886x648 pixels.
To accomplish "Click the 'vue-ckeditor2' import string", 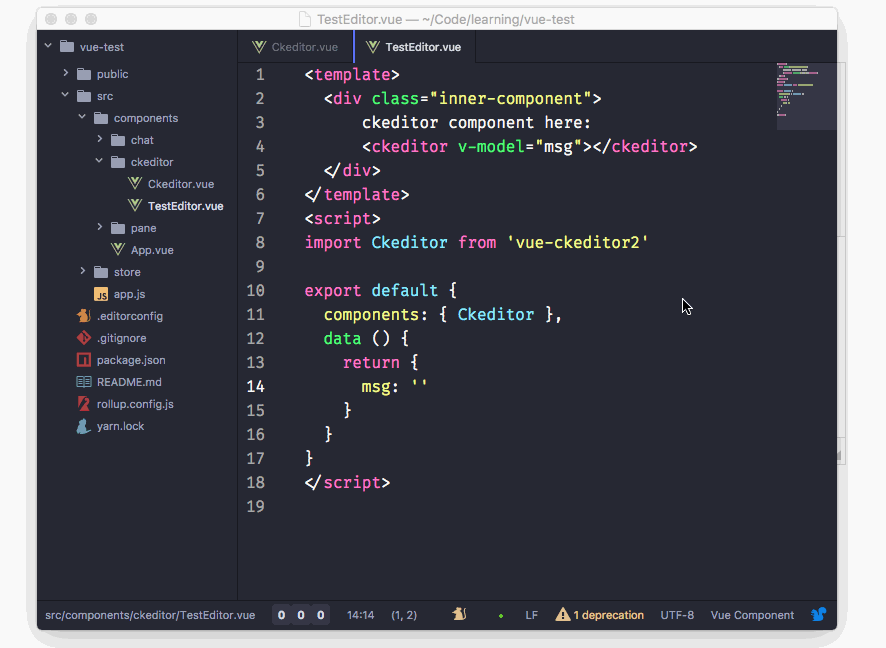I will coord(577,242).
